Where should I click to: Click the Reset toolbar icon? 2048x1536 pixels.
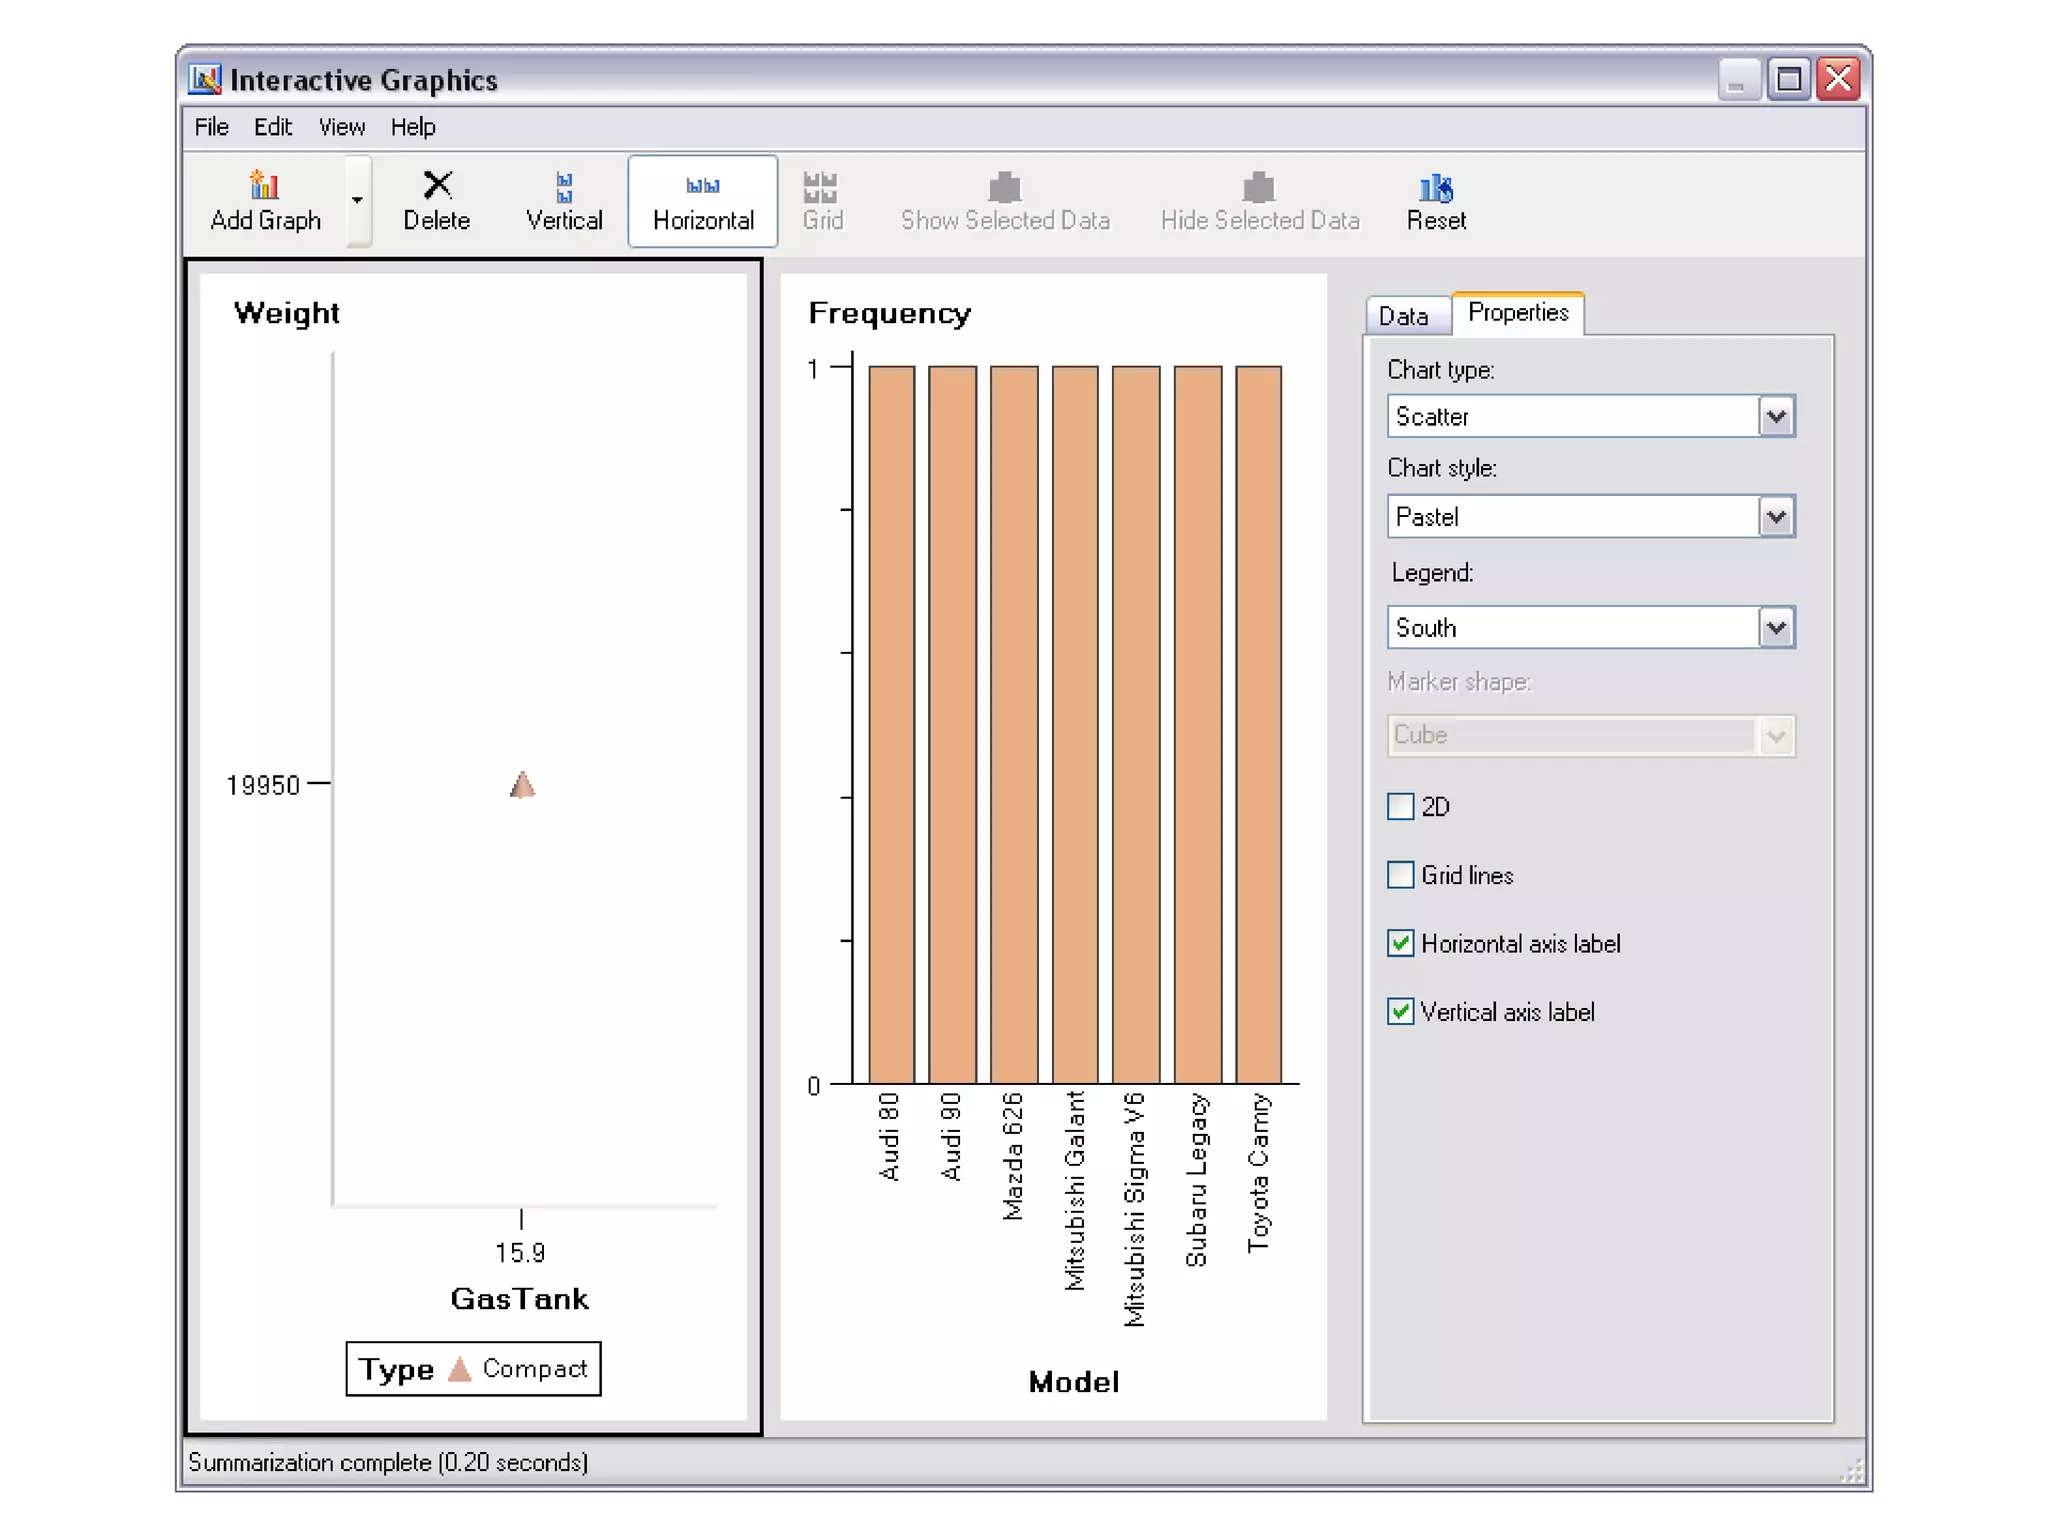pos(1436,186)
